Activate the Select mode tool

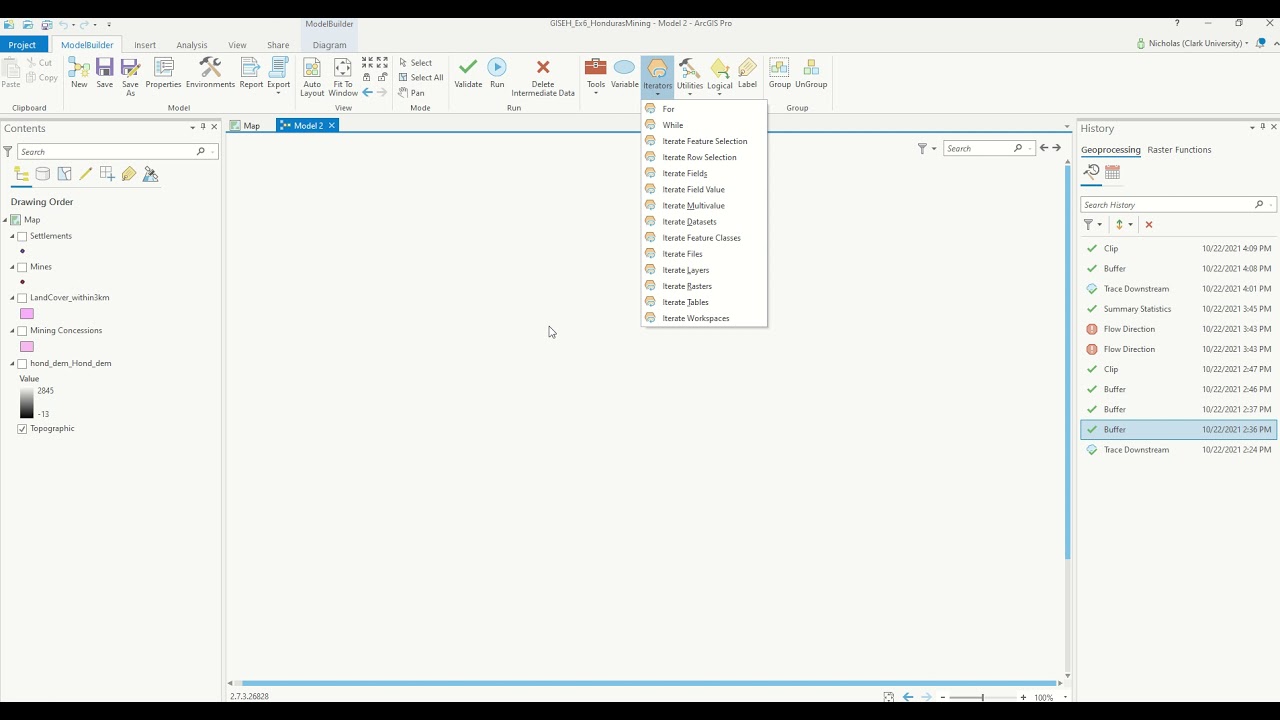(415, 62)
